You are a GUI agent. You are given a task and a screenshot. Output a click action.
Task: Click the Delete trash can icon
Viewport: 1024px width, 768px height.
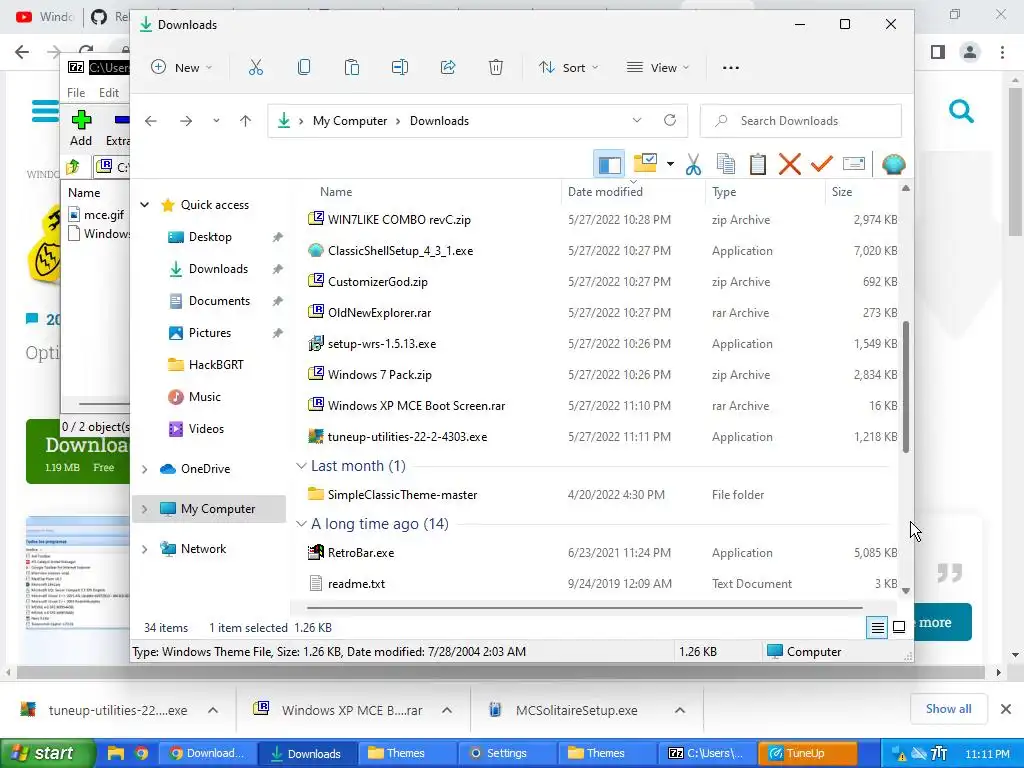pos(496,67)
